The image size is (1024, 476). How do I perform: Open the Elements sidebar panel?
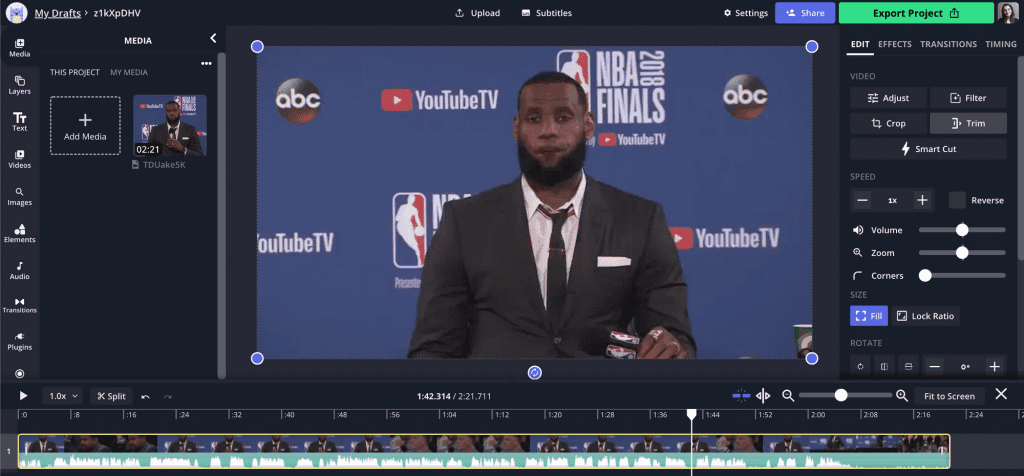point(20,233)
